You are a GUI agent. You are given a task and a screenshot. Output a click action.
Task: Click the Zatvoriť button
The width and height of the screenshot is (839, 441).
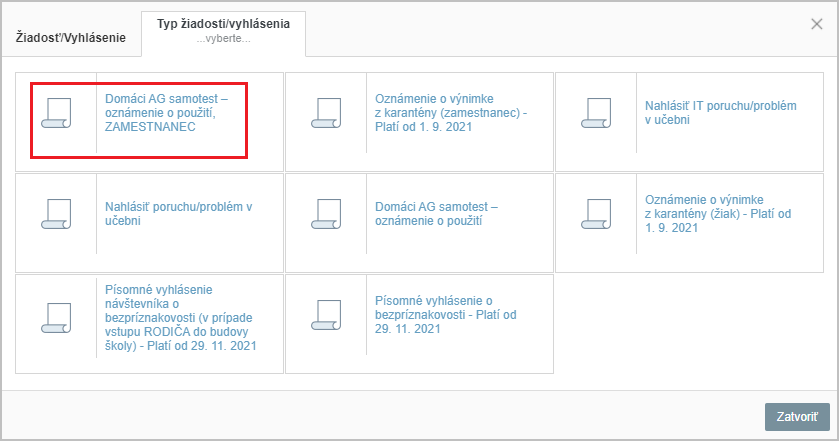tap(797, 416)
